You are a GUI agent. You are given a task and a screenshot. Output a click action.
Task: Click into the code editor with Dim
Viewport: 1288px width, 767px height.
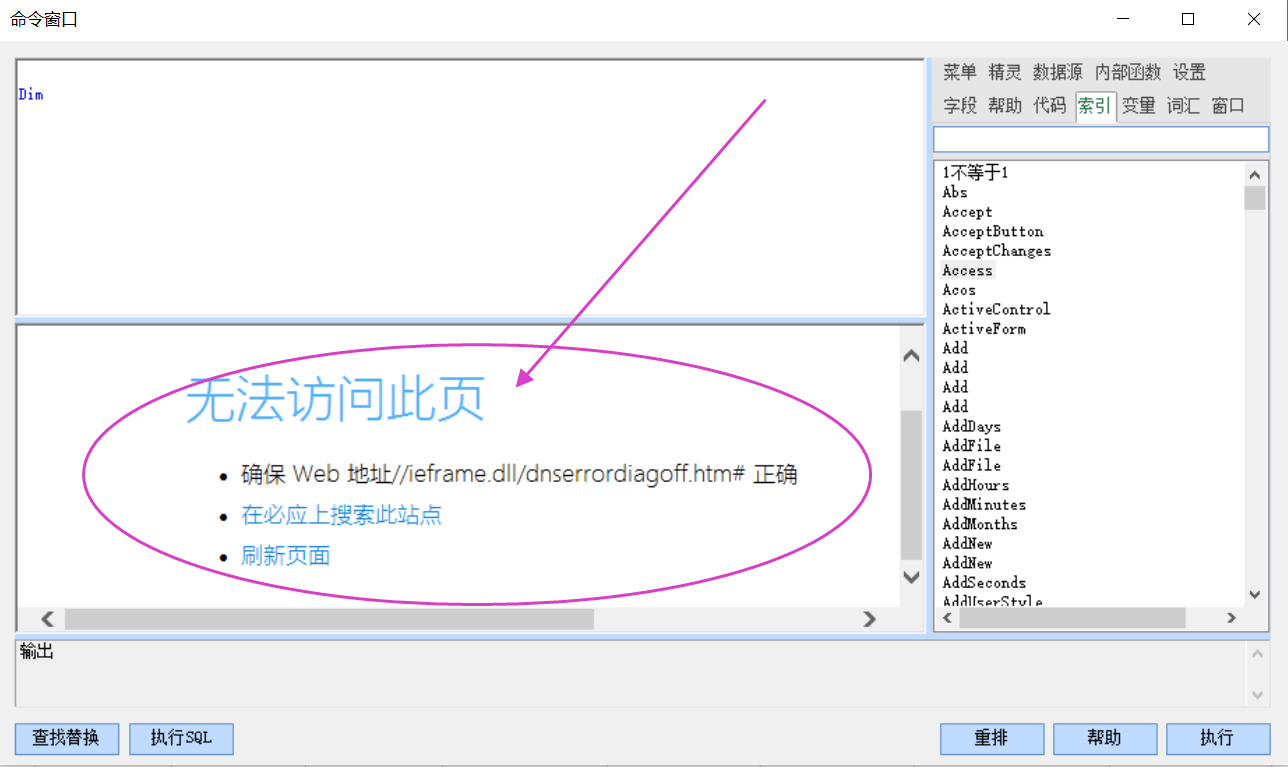tap(469, 188)
